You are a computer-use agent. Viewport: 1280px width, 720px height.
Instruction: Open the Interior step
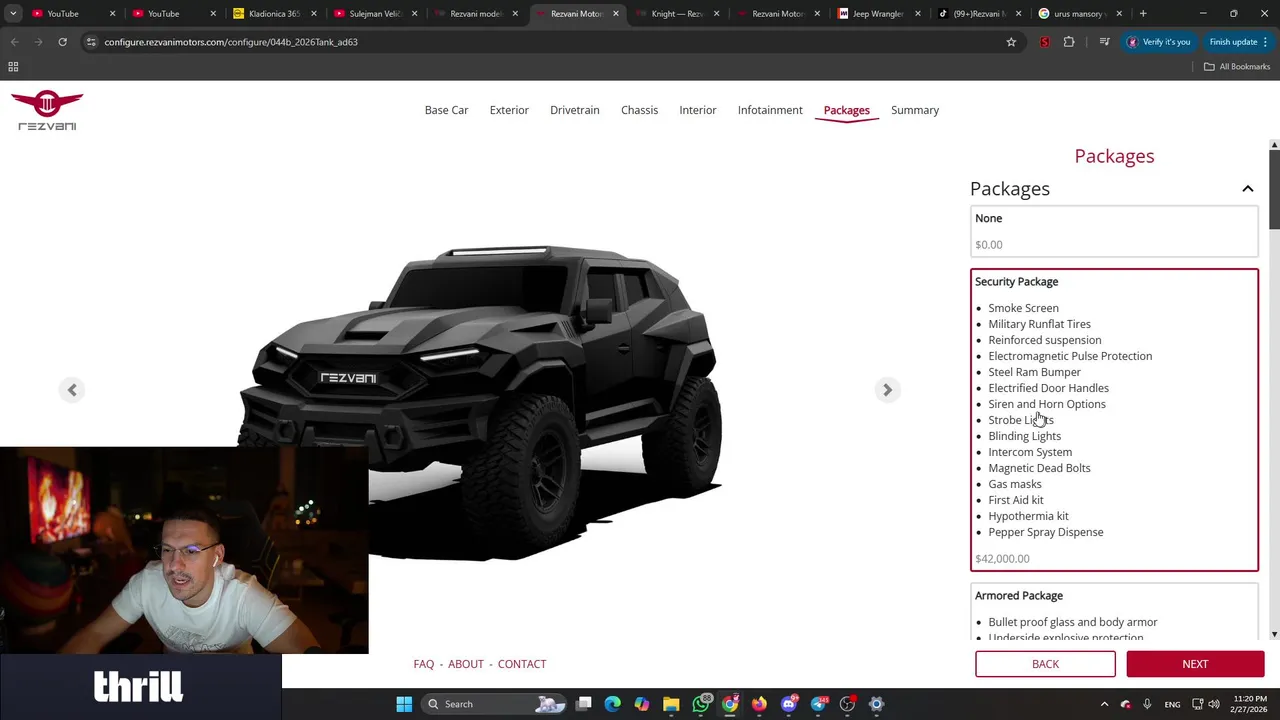698,110
